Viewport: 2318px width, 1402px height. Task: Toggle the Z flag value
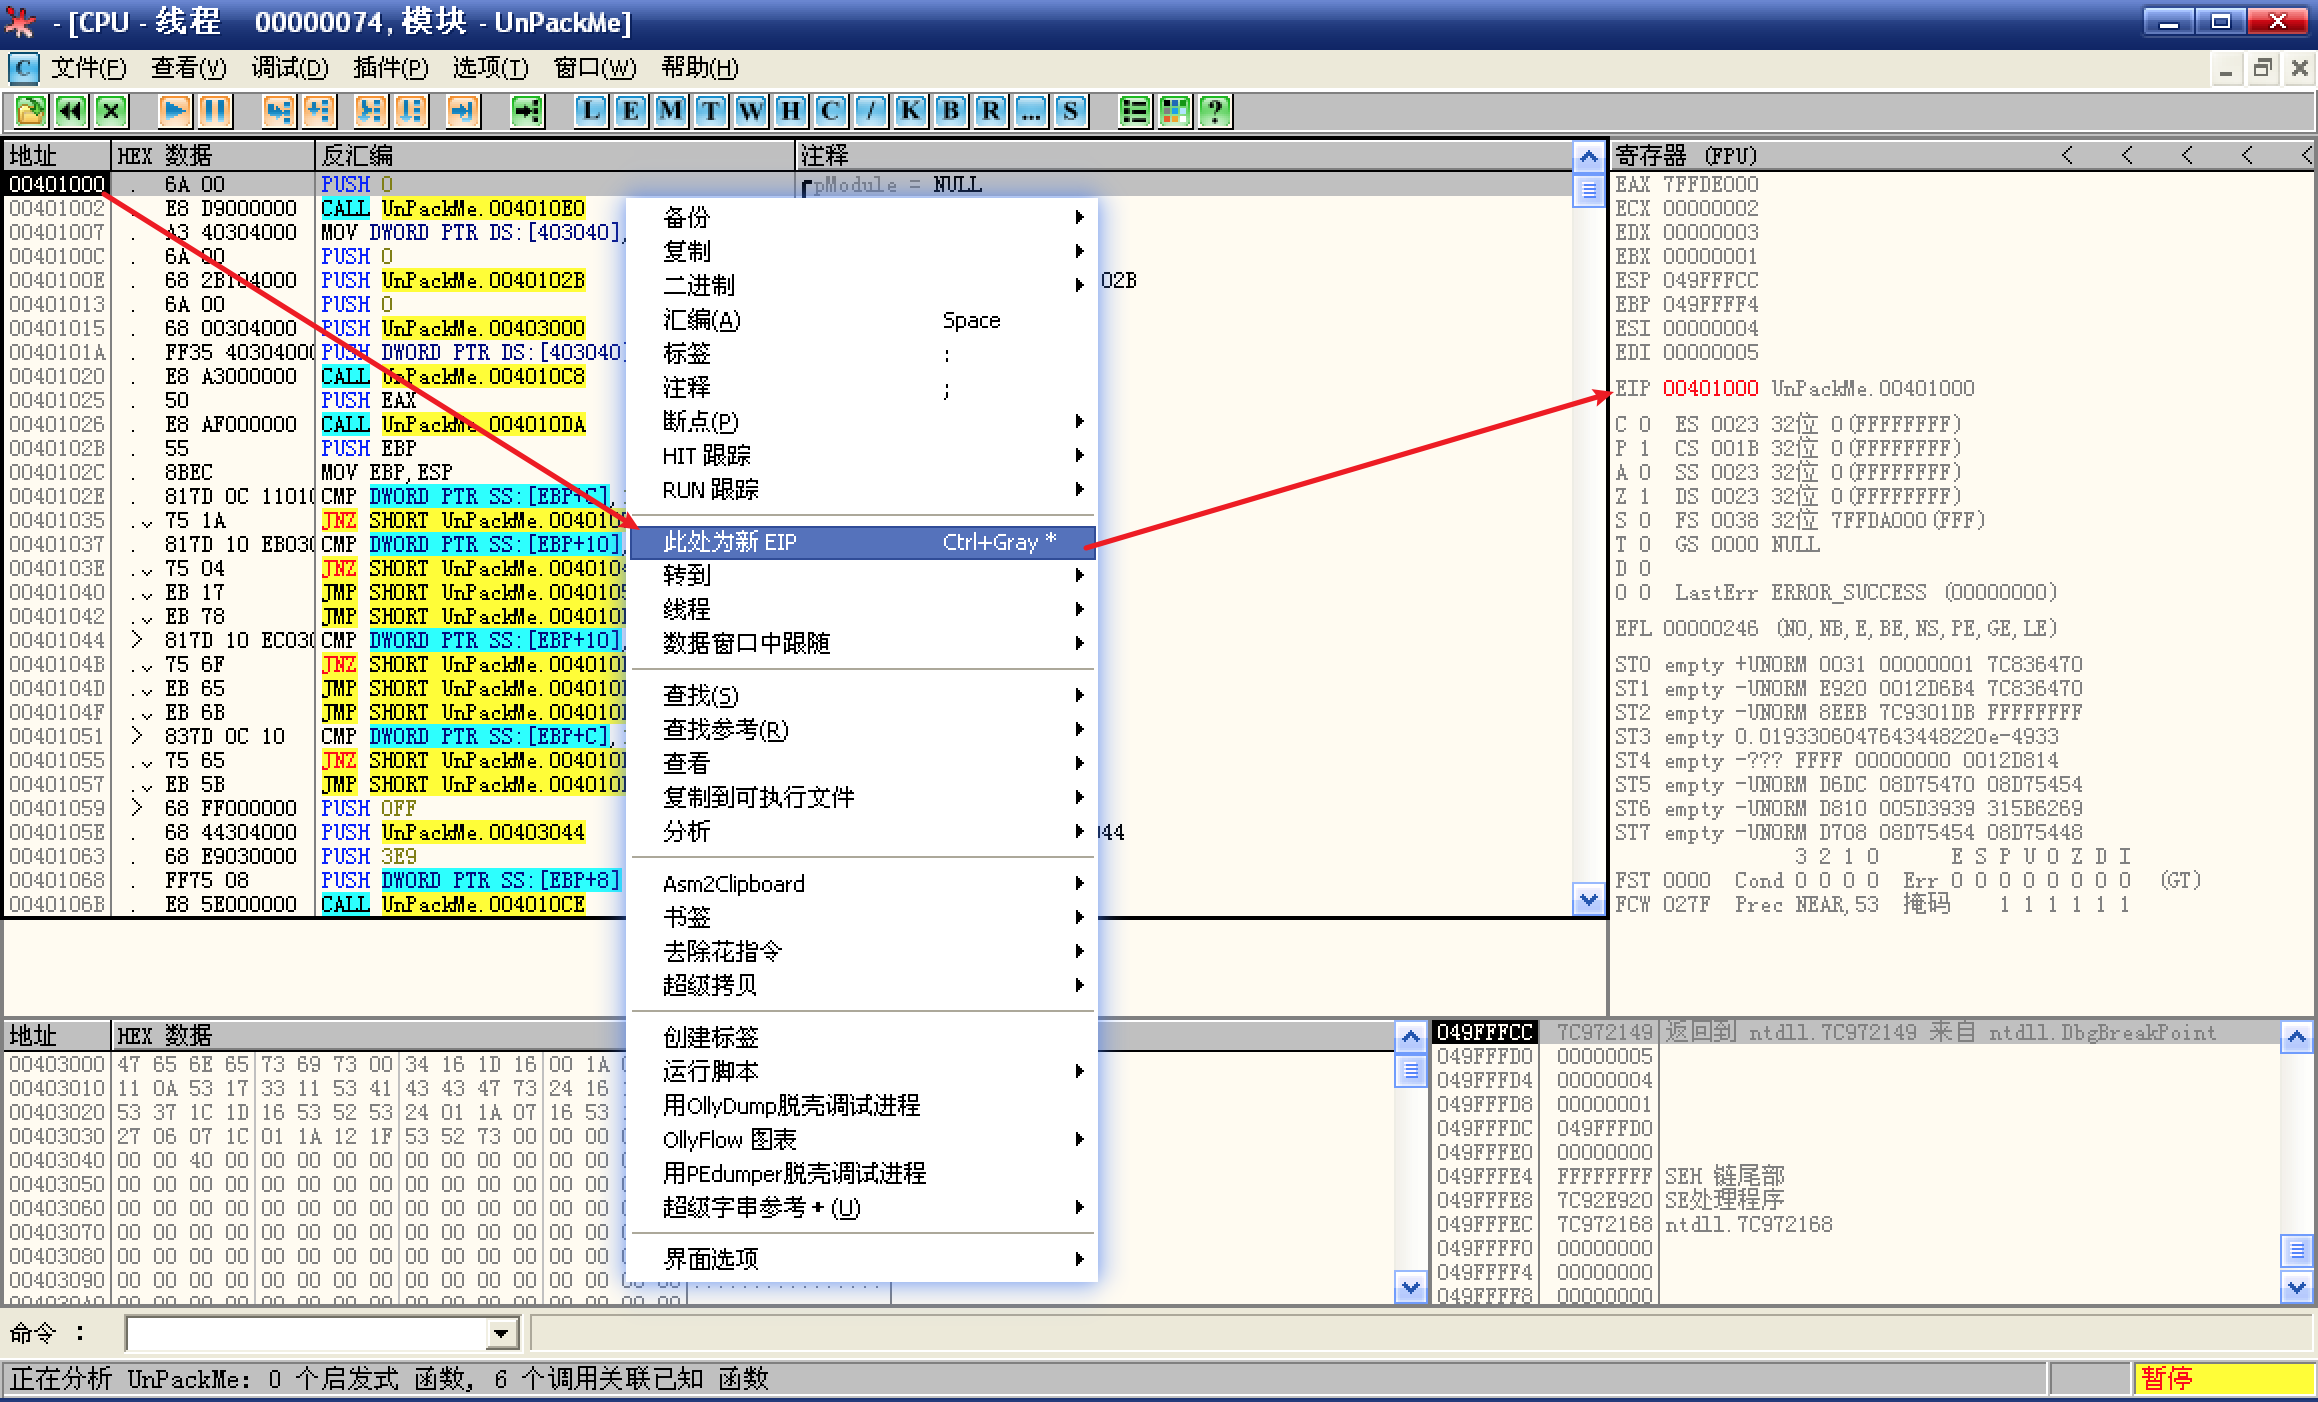pos(1645,496)
